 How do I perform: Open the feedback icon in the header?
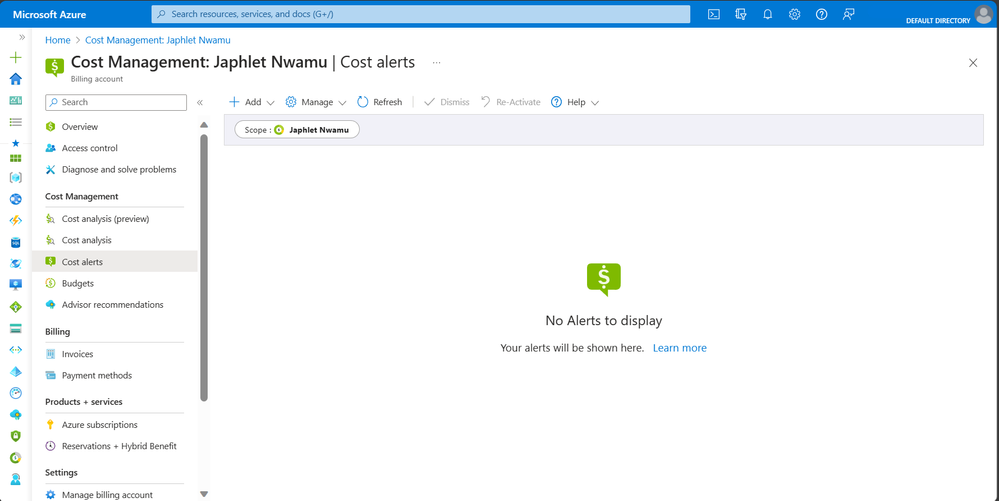click(849, 14)
